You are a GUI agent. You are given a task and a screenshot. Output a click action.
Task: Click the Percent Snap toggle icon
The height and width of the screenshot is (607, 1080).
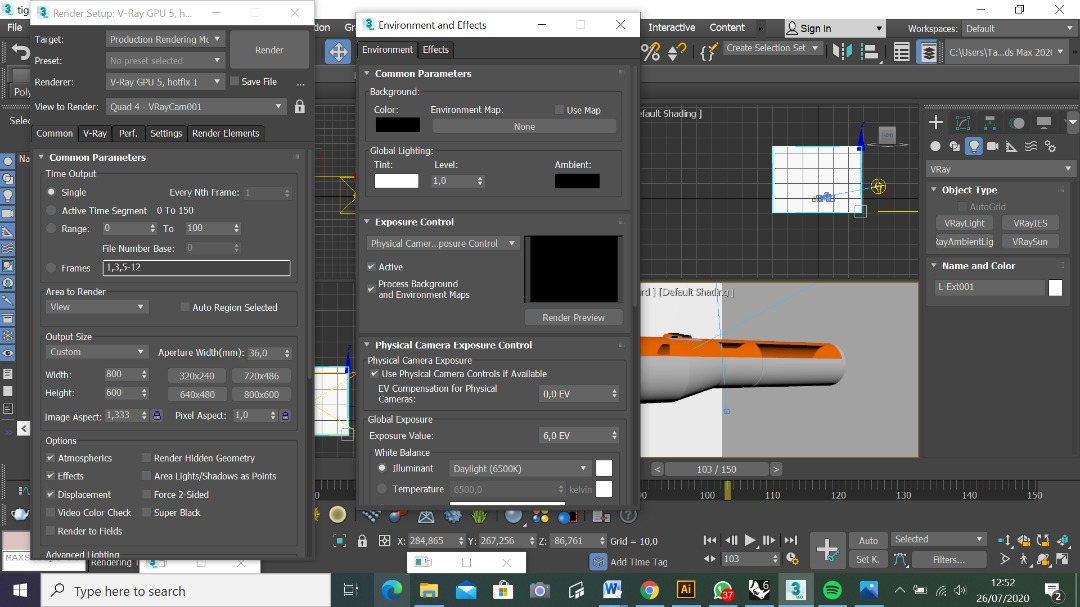(651, 52)
